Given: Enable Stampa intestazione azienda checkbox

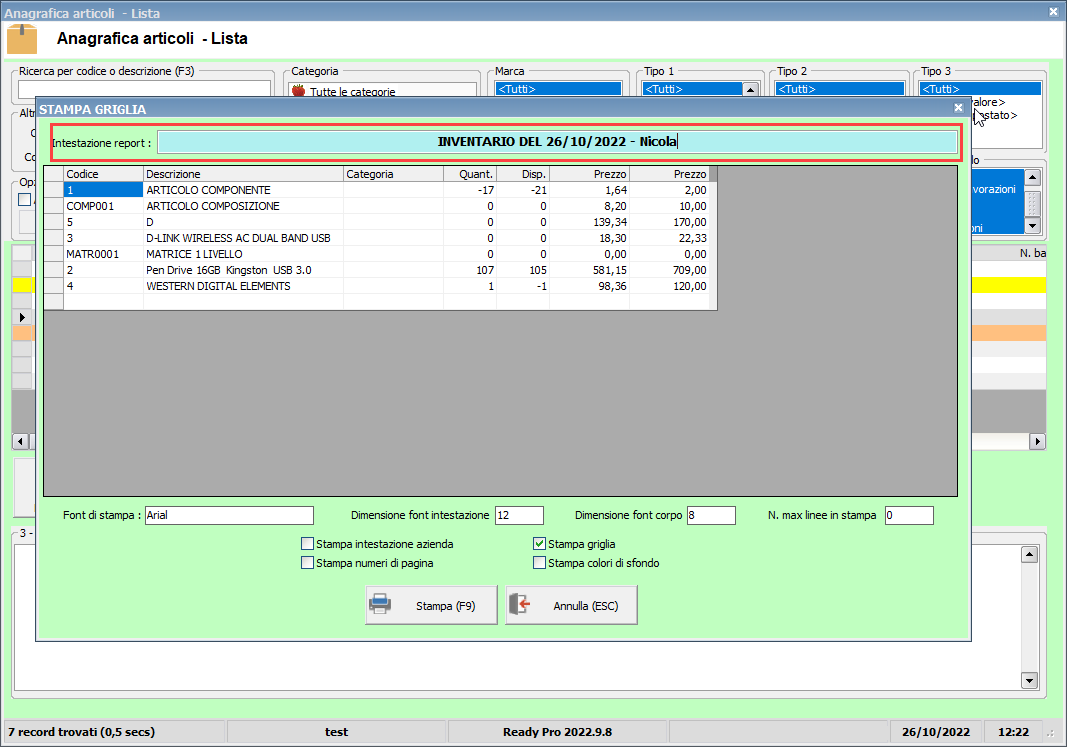Looking at the screenshot, I should click(x=308, y=544).
